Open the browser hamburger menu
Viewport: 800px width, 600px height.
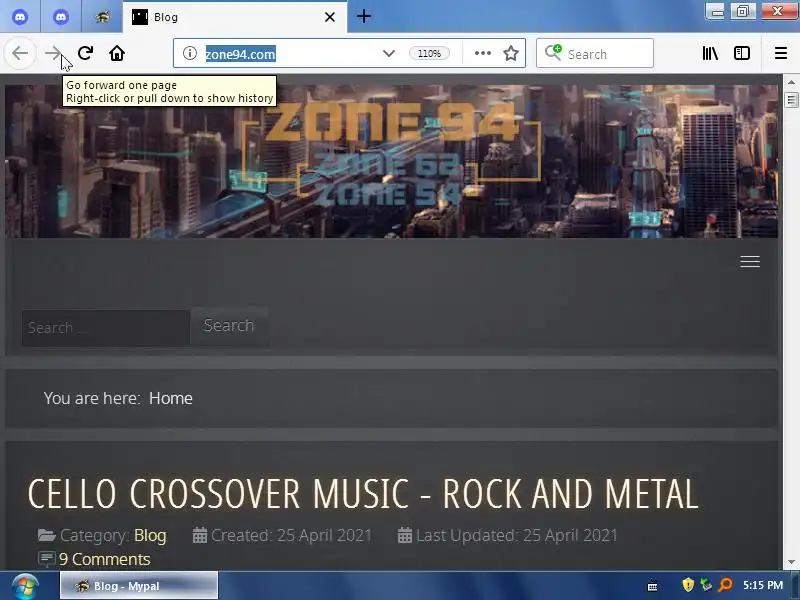pyautogui.click(x=781, y=53)
